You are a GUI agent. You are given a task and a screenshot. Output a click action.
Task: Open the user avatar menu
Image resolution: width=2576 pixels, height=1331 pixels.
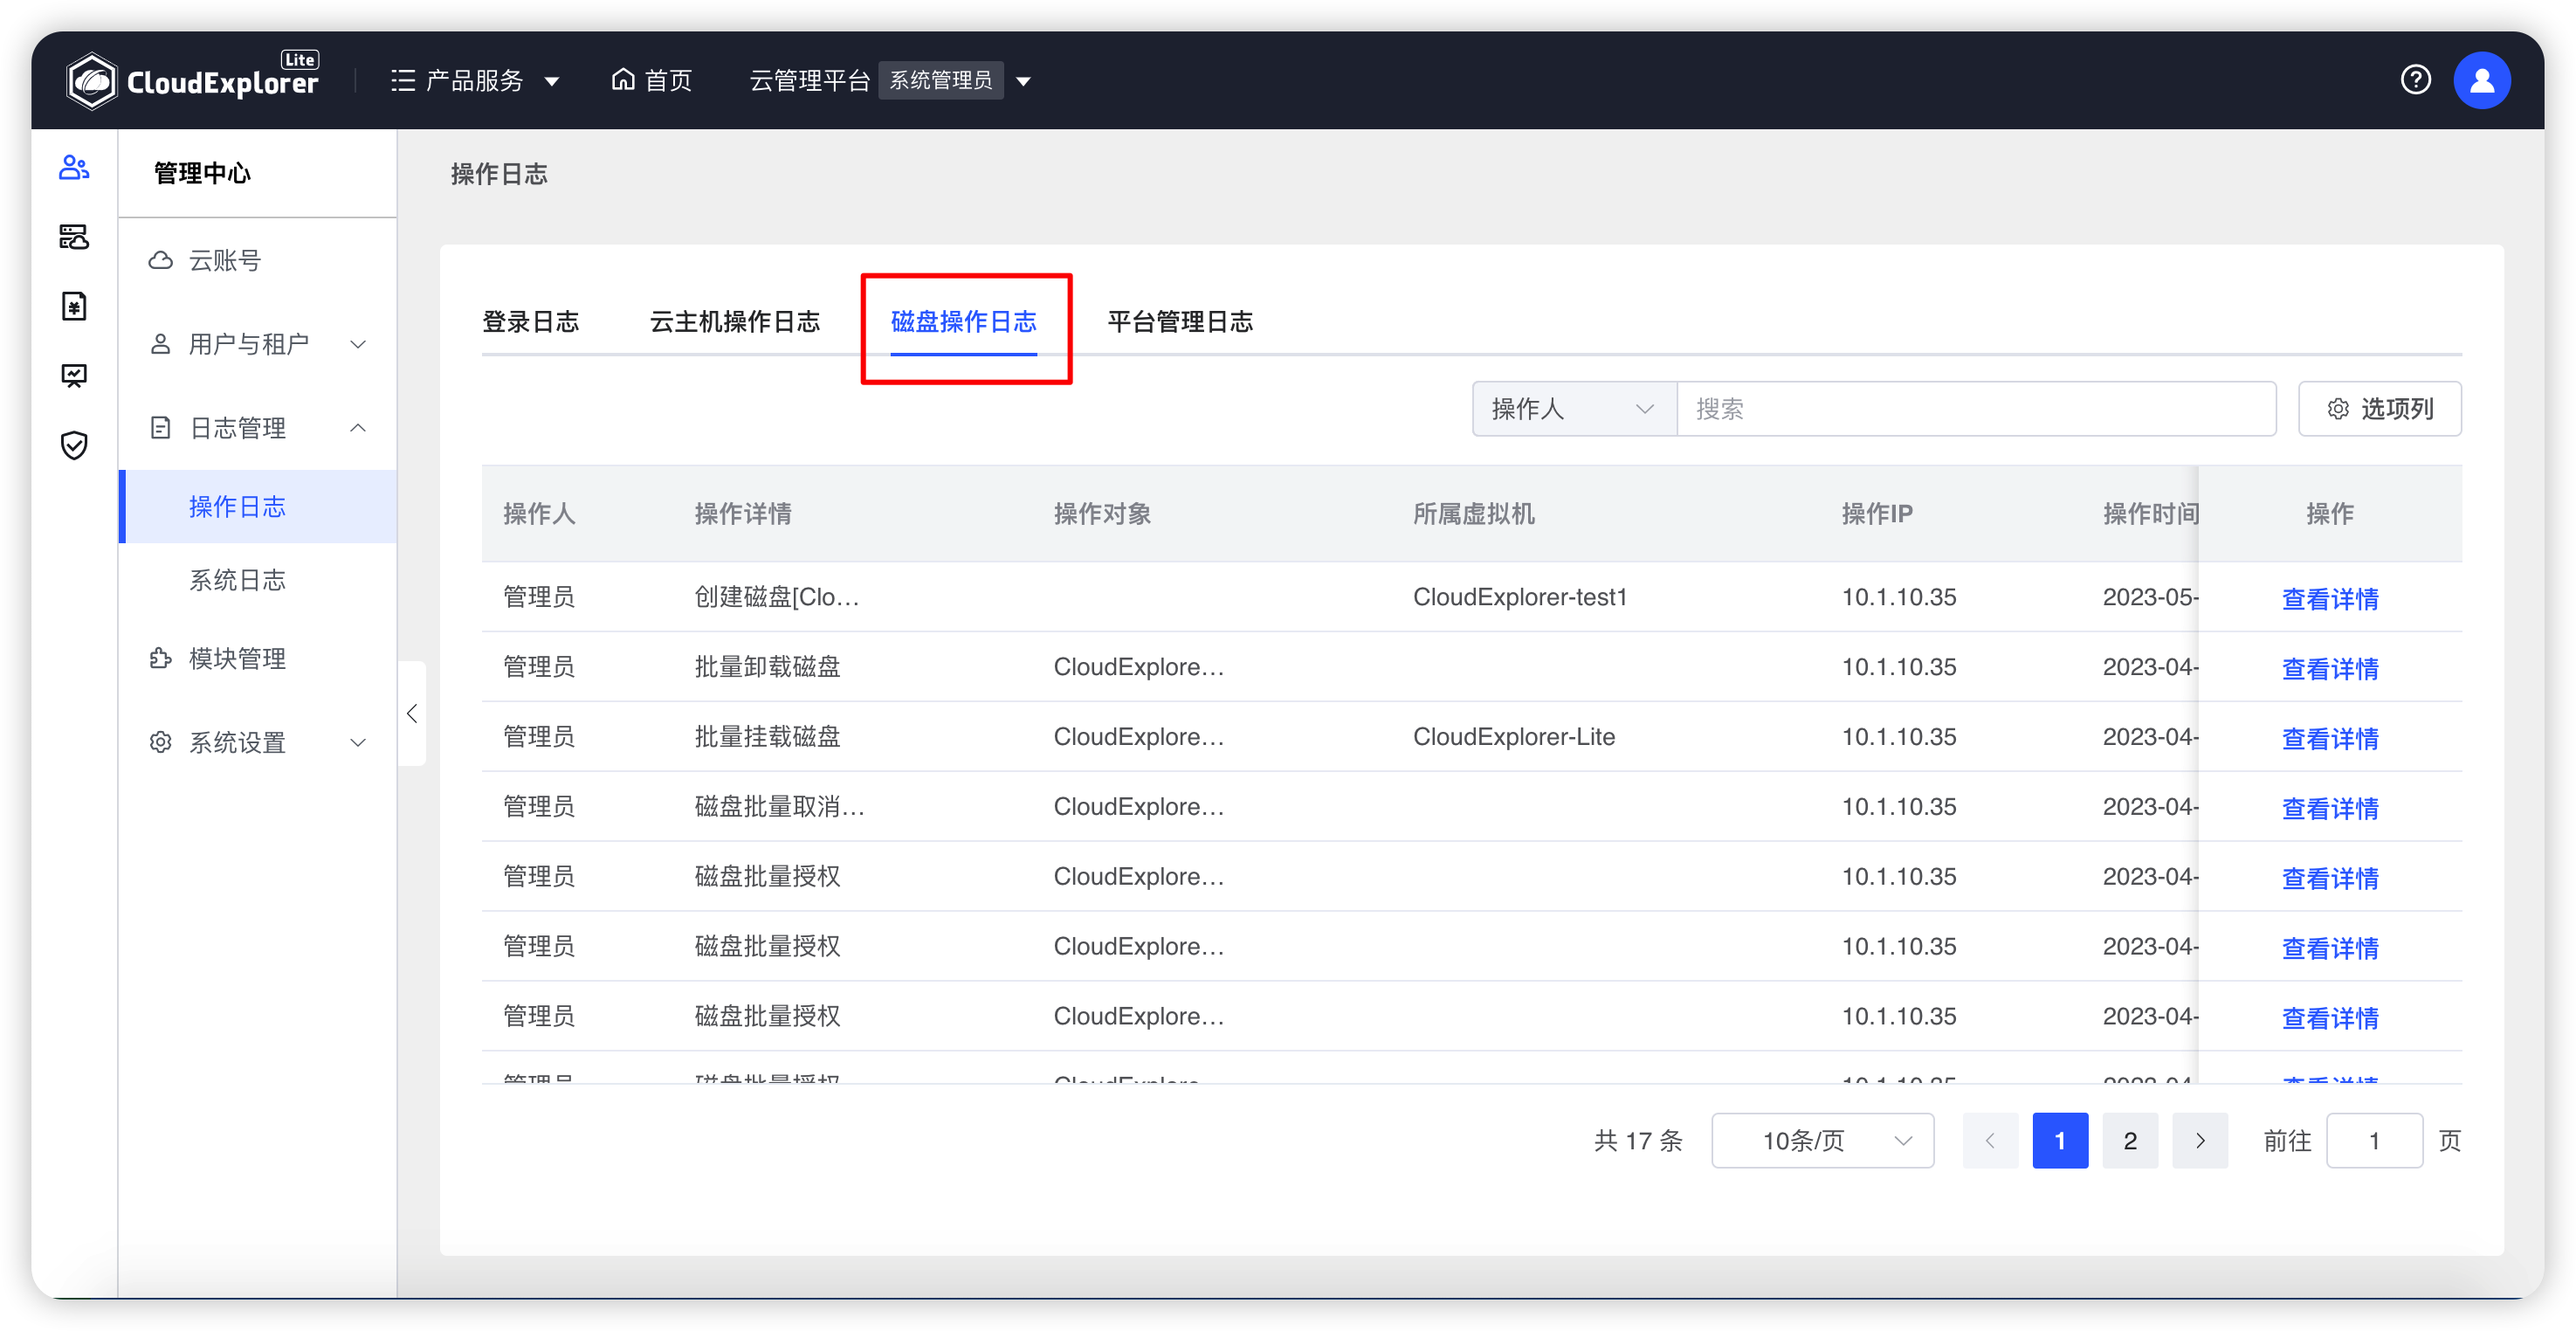[x=2481, y=80]
